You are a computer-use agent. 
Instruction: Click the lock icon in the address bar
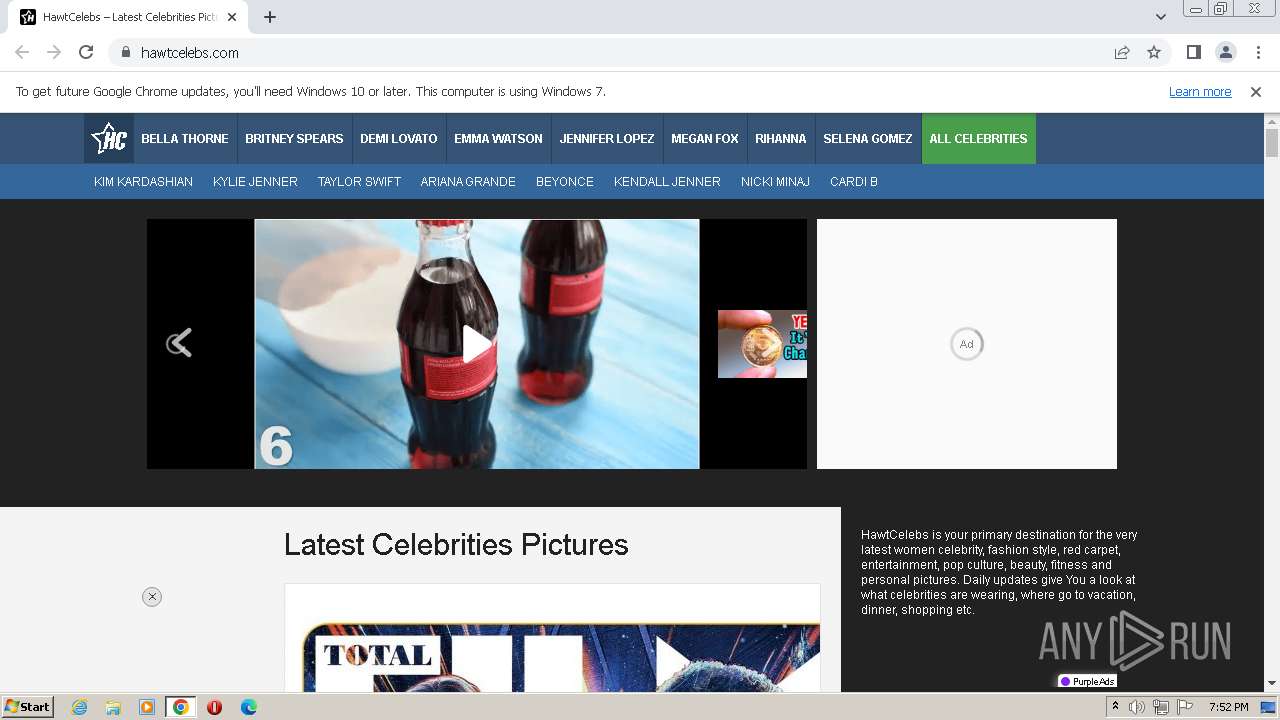coord(126,52)
